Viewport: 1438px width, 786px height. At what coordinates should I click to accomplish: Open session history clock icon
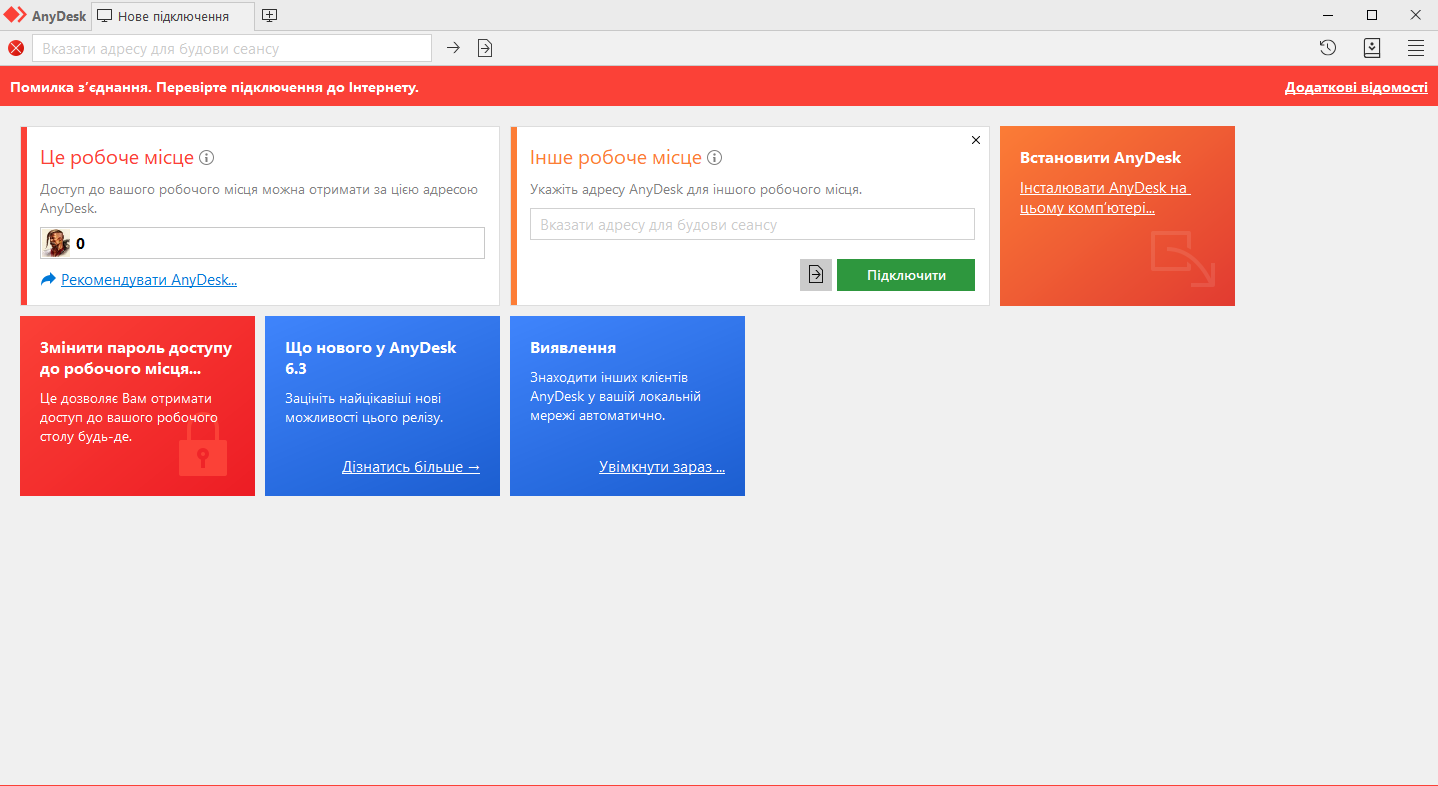pos(1328,48)
